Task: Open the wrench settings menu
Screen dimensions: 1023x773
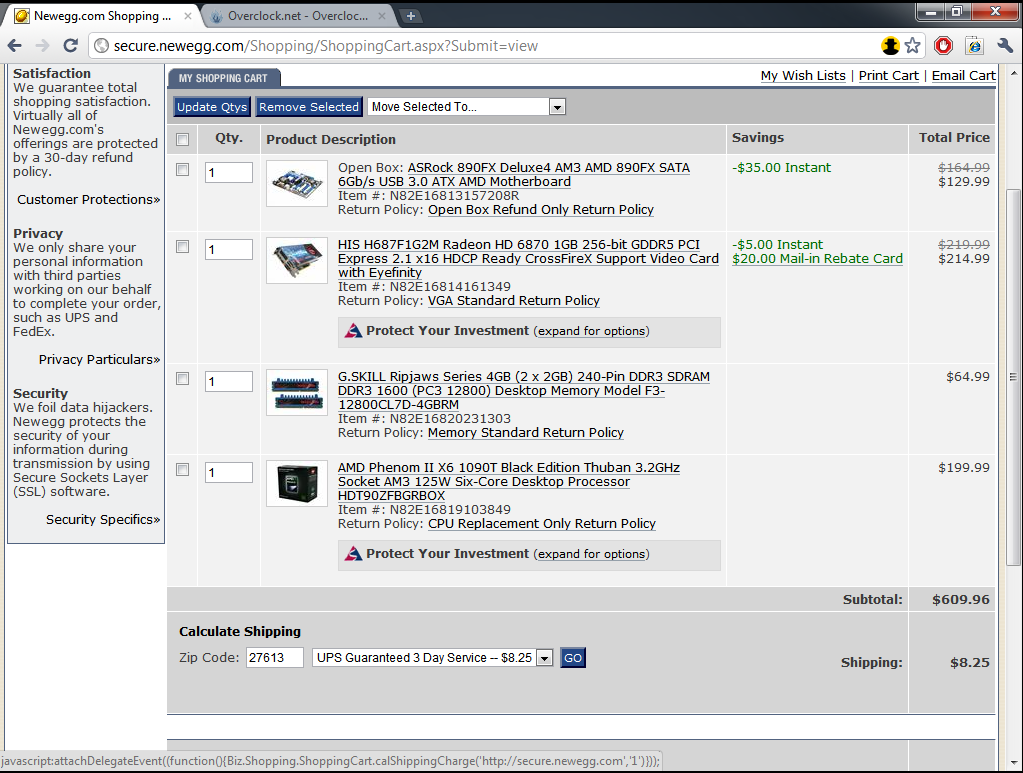Action: 1005,46
